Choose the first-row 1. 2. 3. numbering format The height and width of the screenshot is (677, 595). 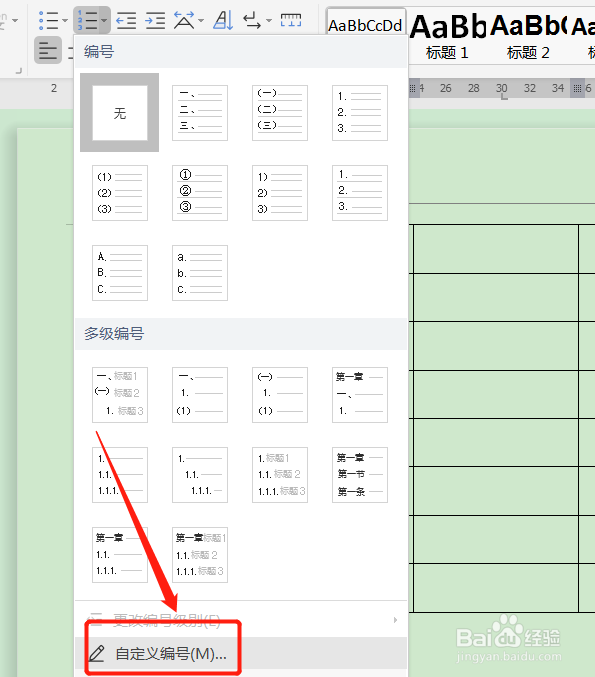(x=360, y=113)
